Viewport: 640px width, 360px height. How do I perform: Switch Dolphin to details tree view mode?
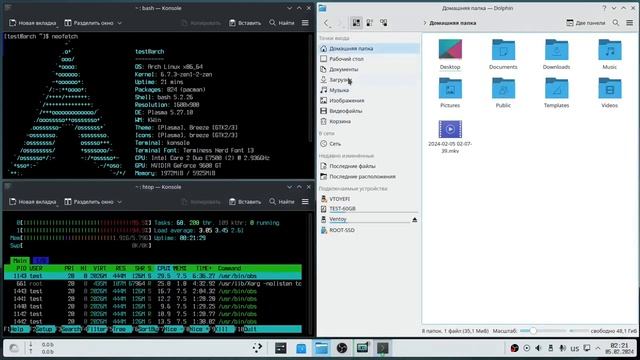coord(384,23)
